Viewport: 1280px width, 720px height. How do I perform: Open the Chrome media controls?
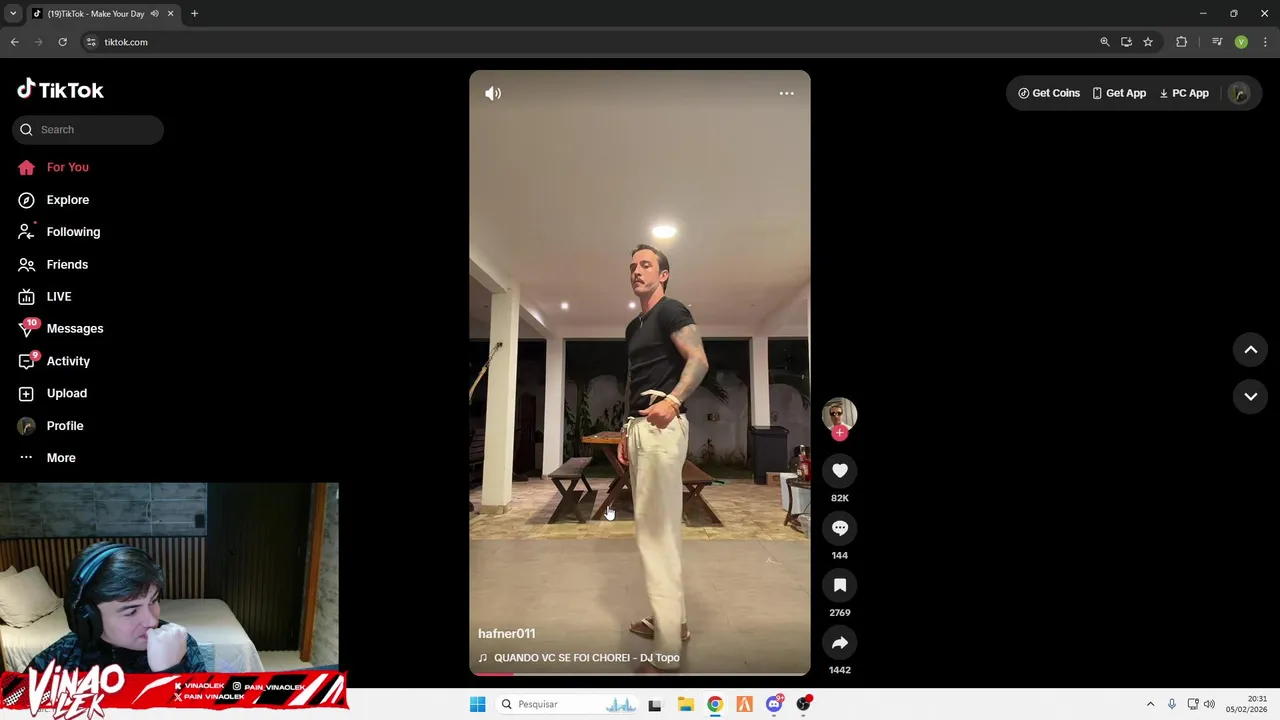[1217, 42]
